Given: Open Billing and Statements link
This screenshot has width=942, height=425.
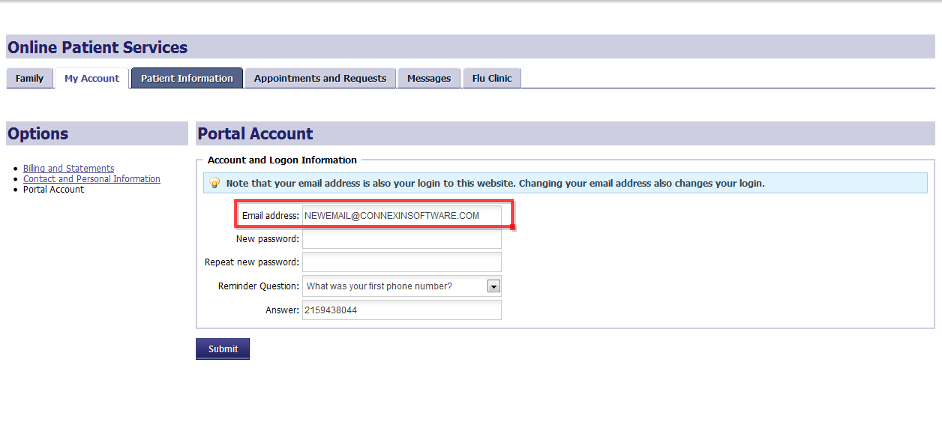Looking at the screenshot, I should (68, 168).
